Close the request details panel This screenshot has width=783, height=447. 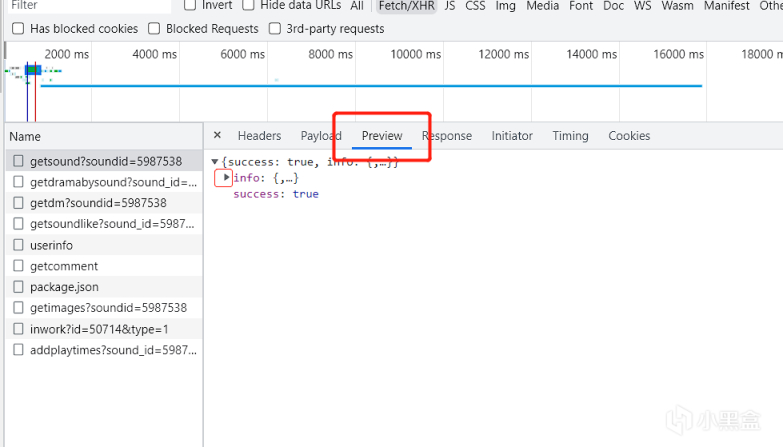pyautogui.click(x=217, y=135)
